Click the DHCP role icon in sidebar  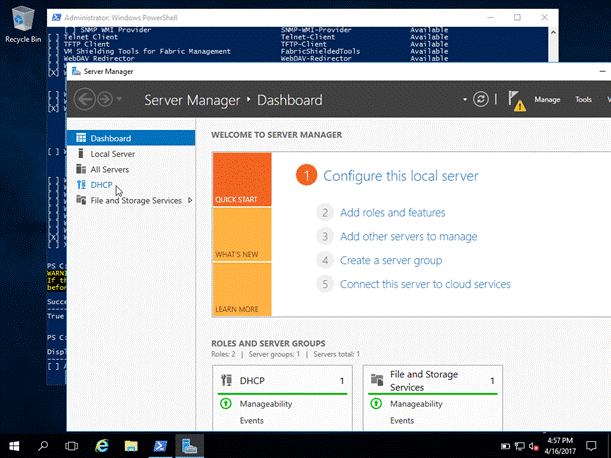pyautogui.click(x=81, y=185)
